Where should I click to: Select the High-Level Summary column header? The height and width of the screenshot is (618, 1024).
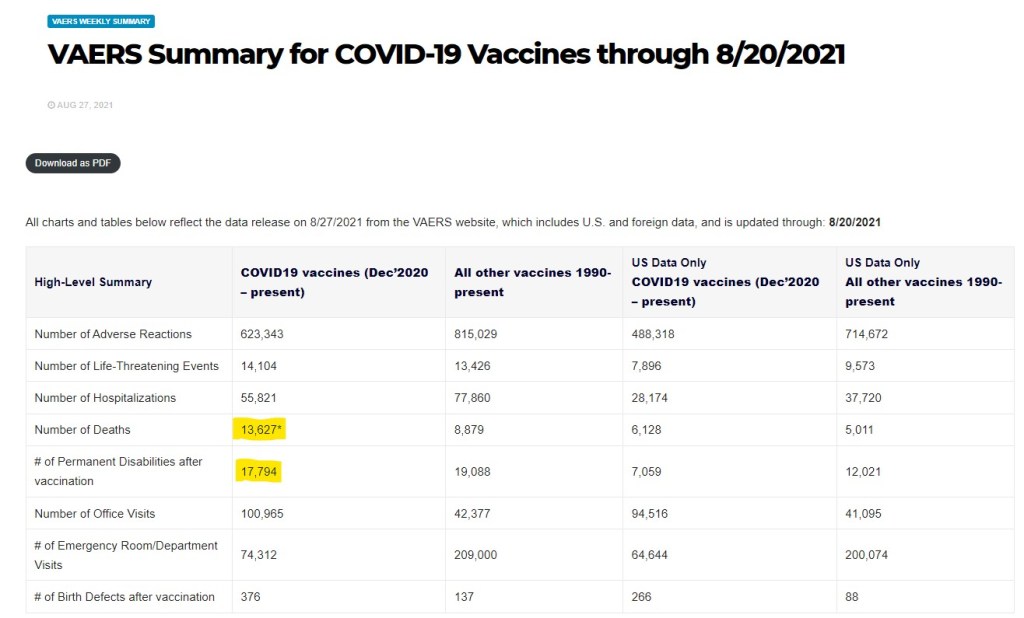point(93,282)
